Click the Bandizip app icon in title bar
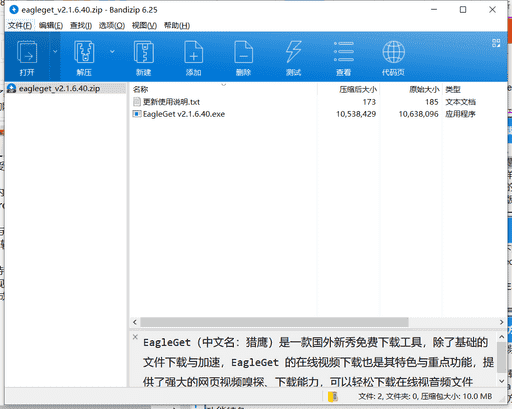The image size is (512, 409). [14, 10]
